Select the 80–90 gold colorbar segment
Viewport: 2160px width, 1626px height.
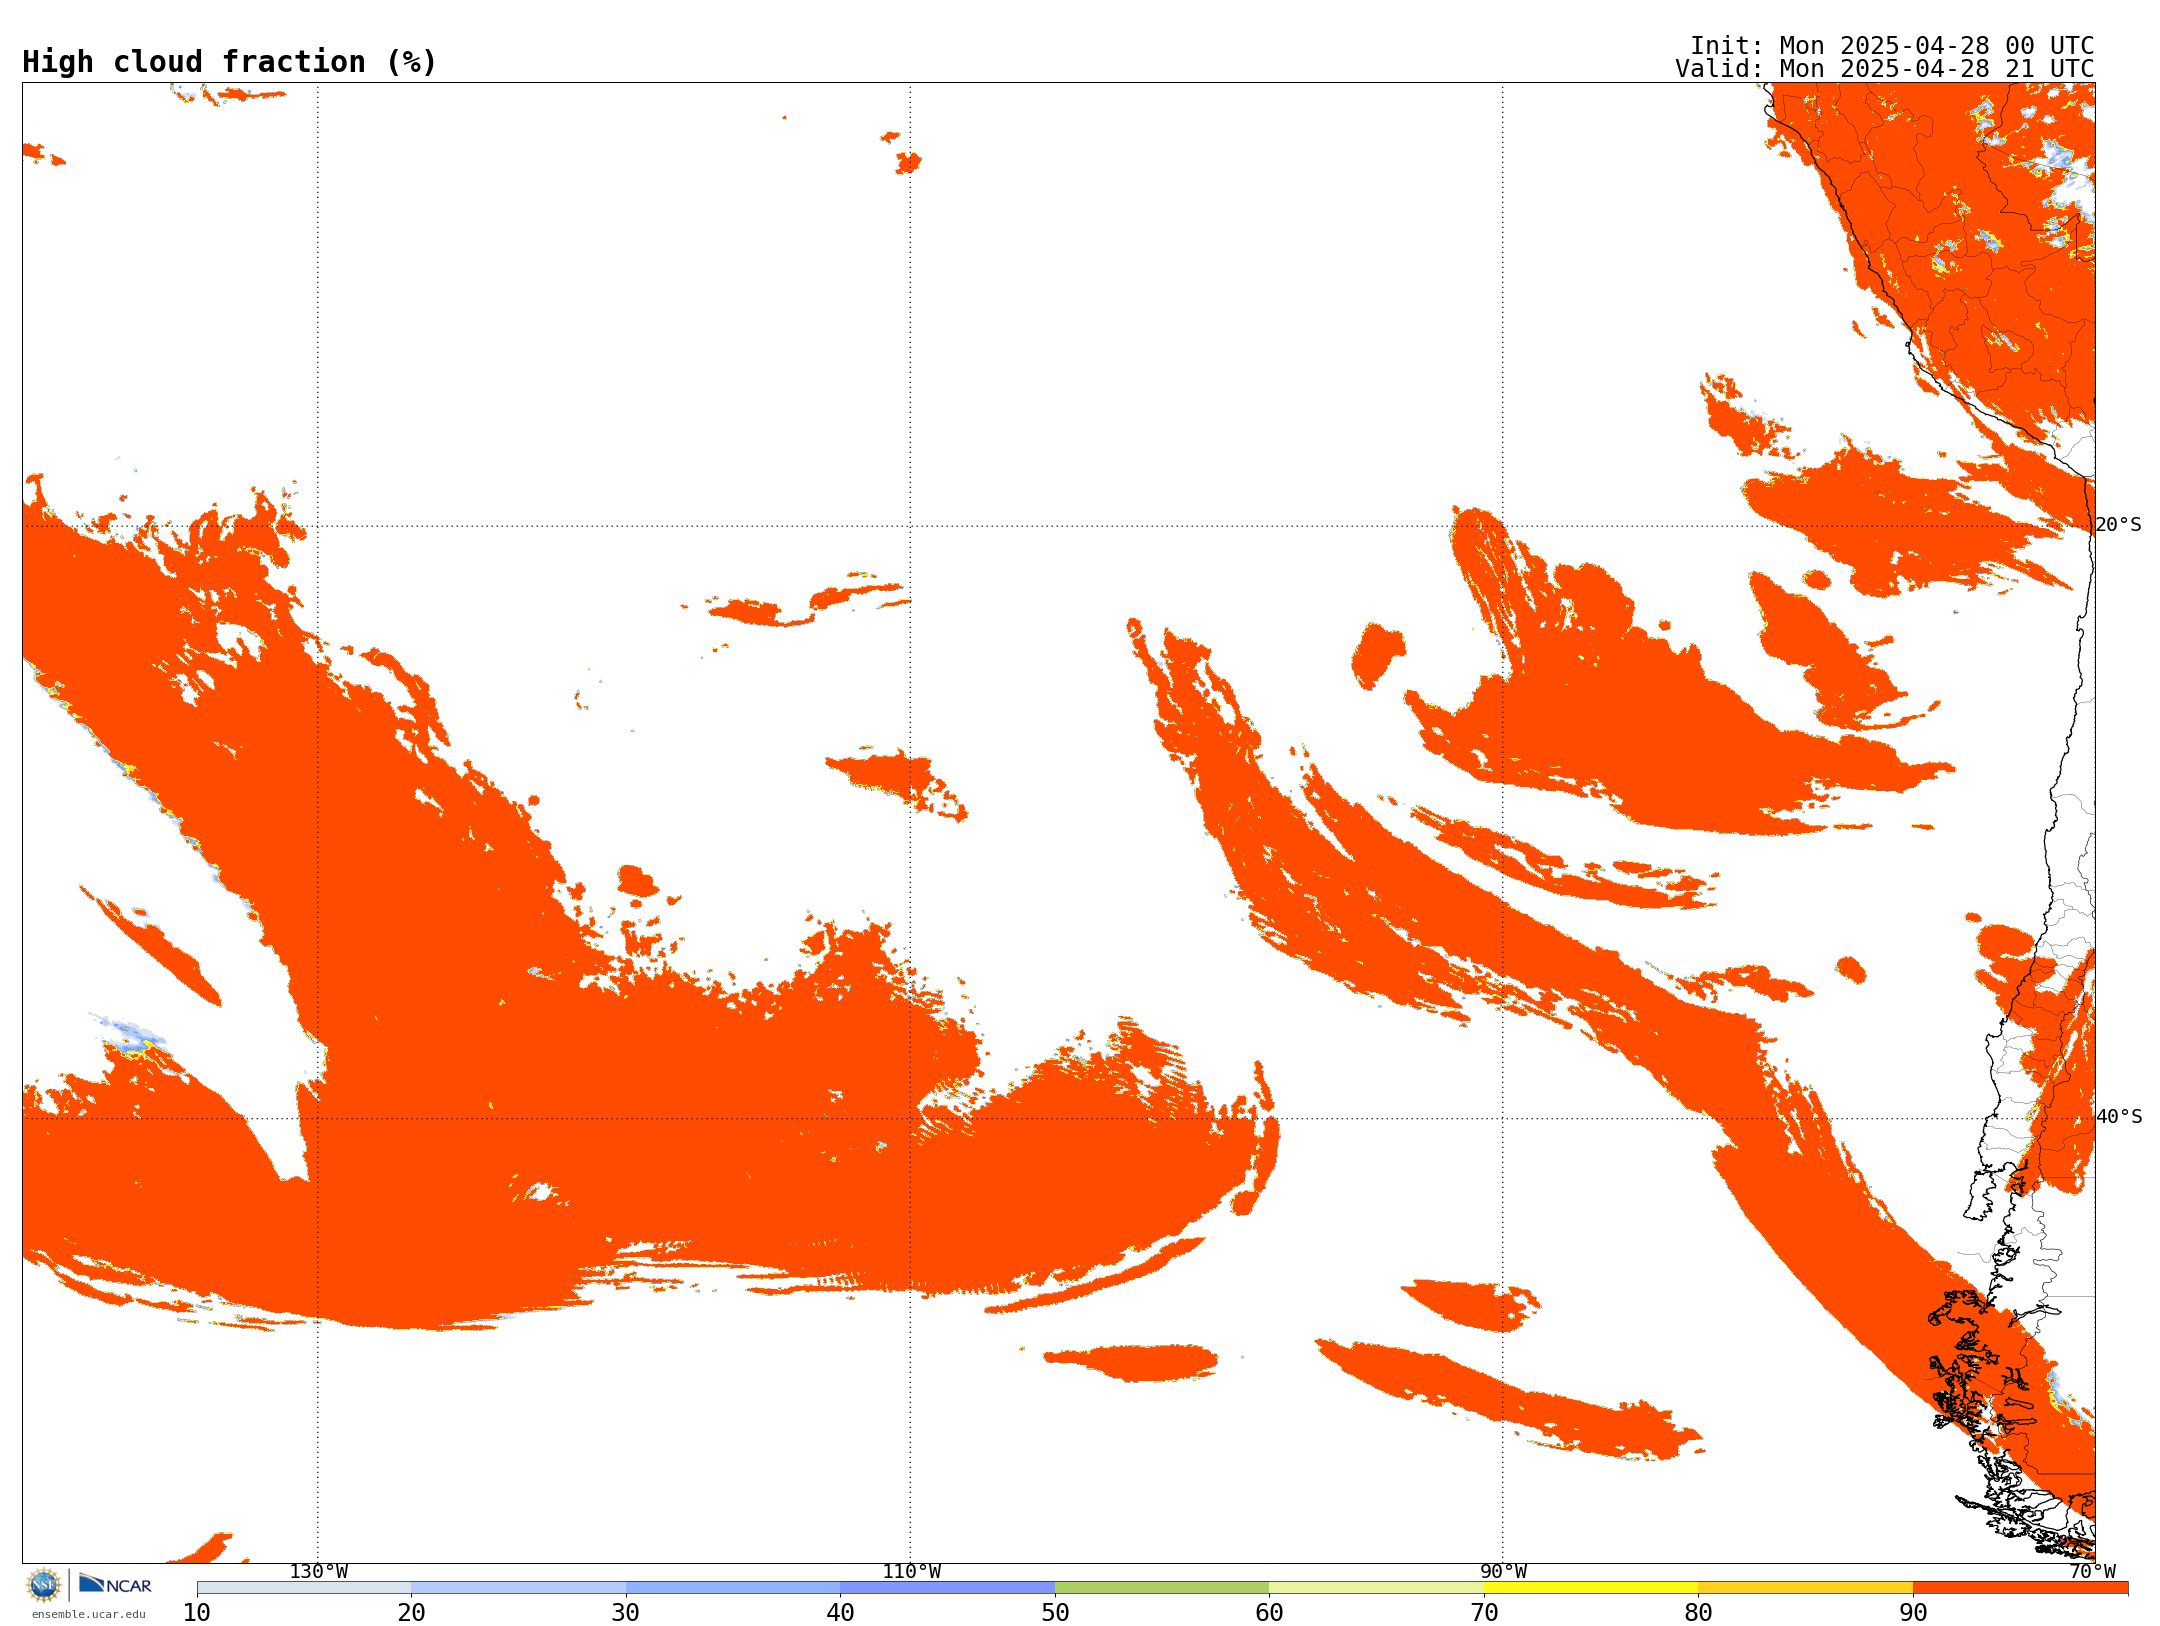(x=1805, y=1588)
